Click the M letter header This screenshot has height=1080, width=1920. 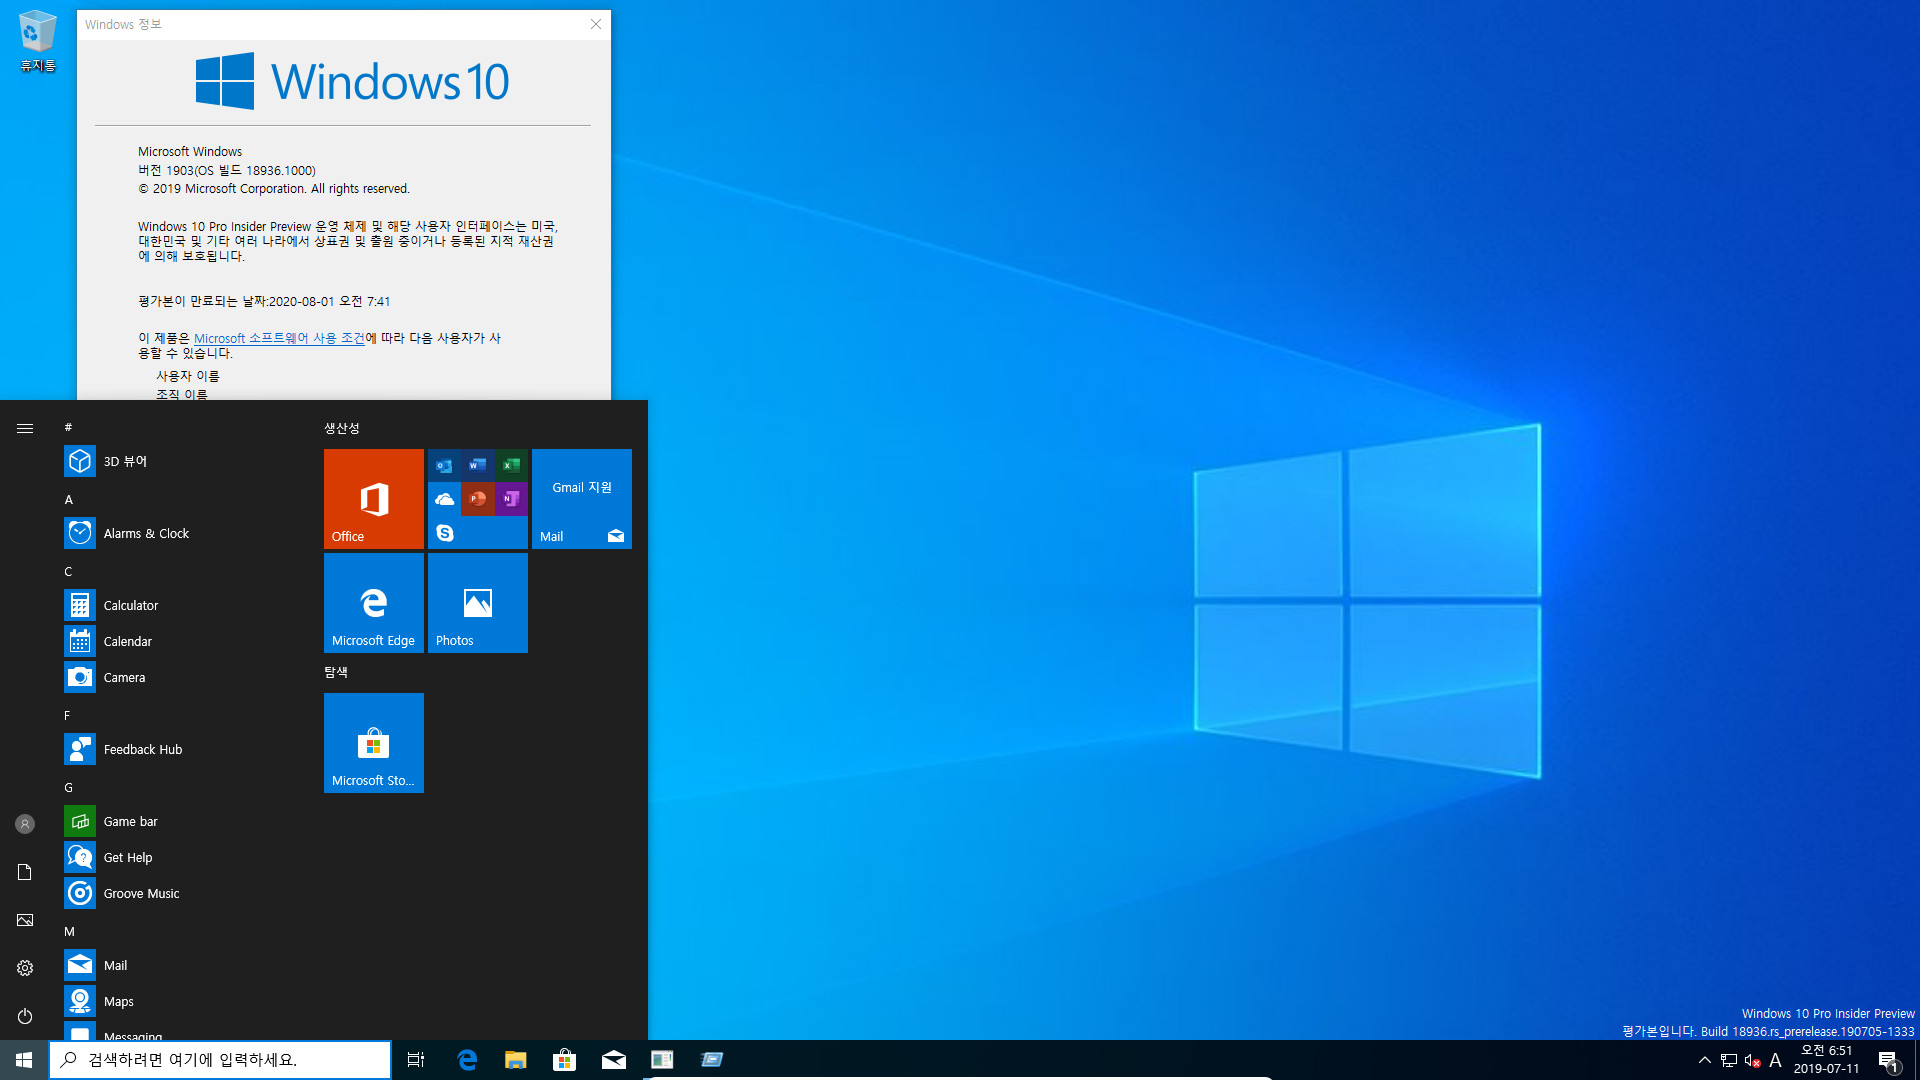(69, 931)
